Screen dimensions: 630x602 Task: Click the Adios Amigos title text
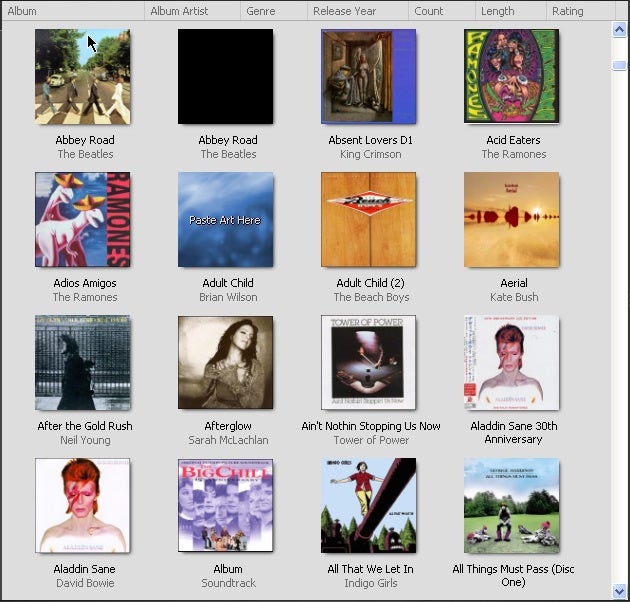pyautogui.click(x=85, y=283)
